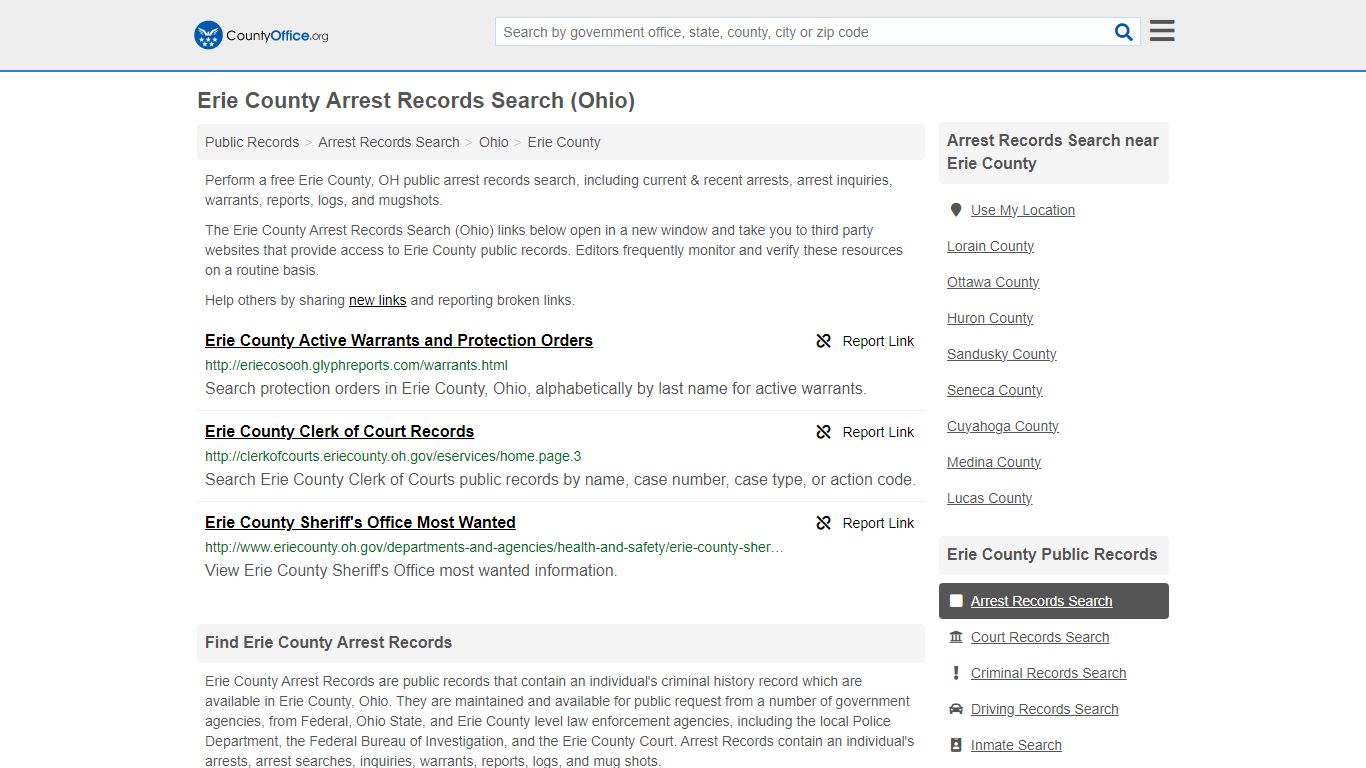
Task: Click the magnifier search icon
Action: [1123, 32]
